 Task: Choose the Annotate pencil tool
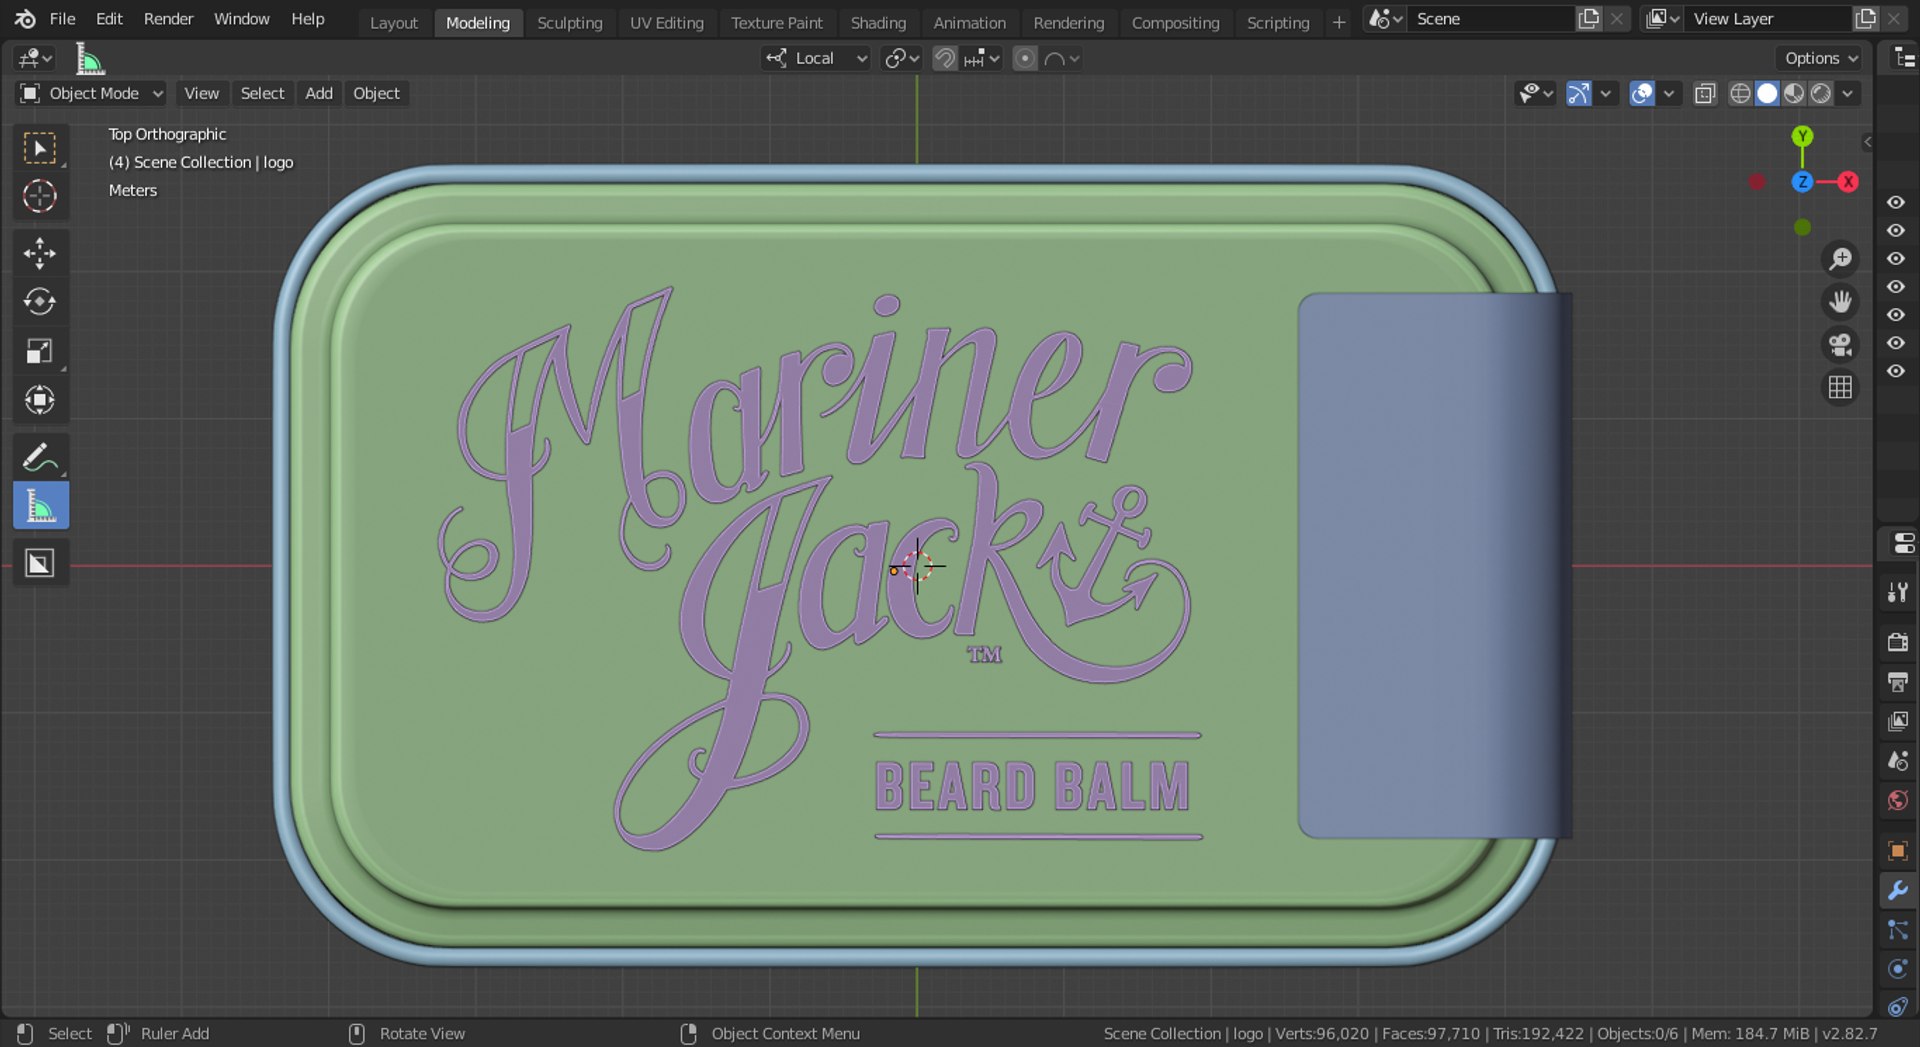40,458
